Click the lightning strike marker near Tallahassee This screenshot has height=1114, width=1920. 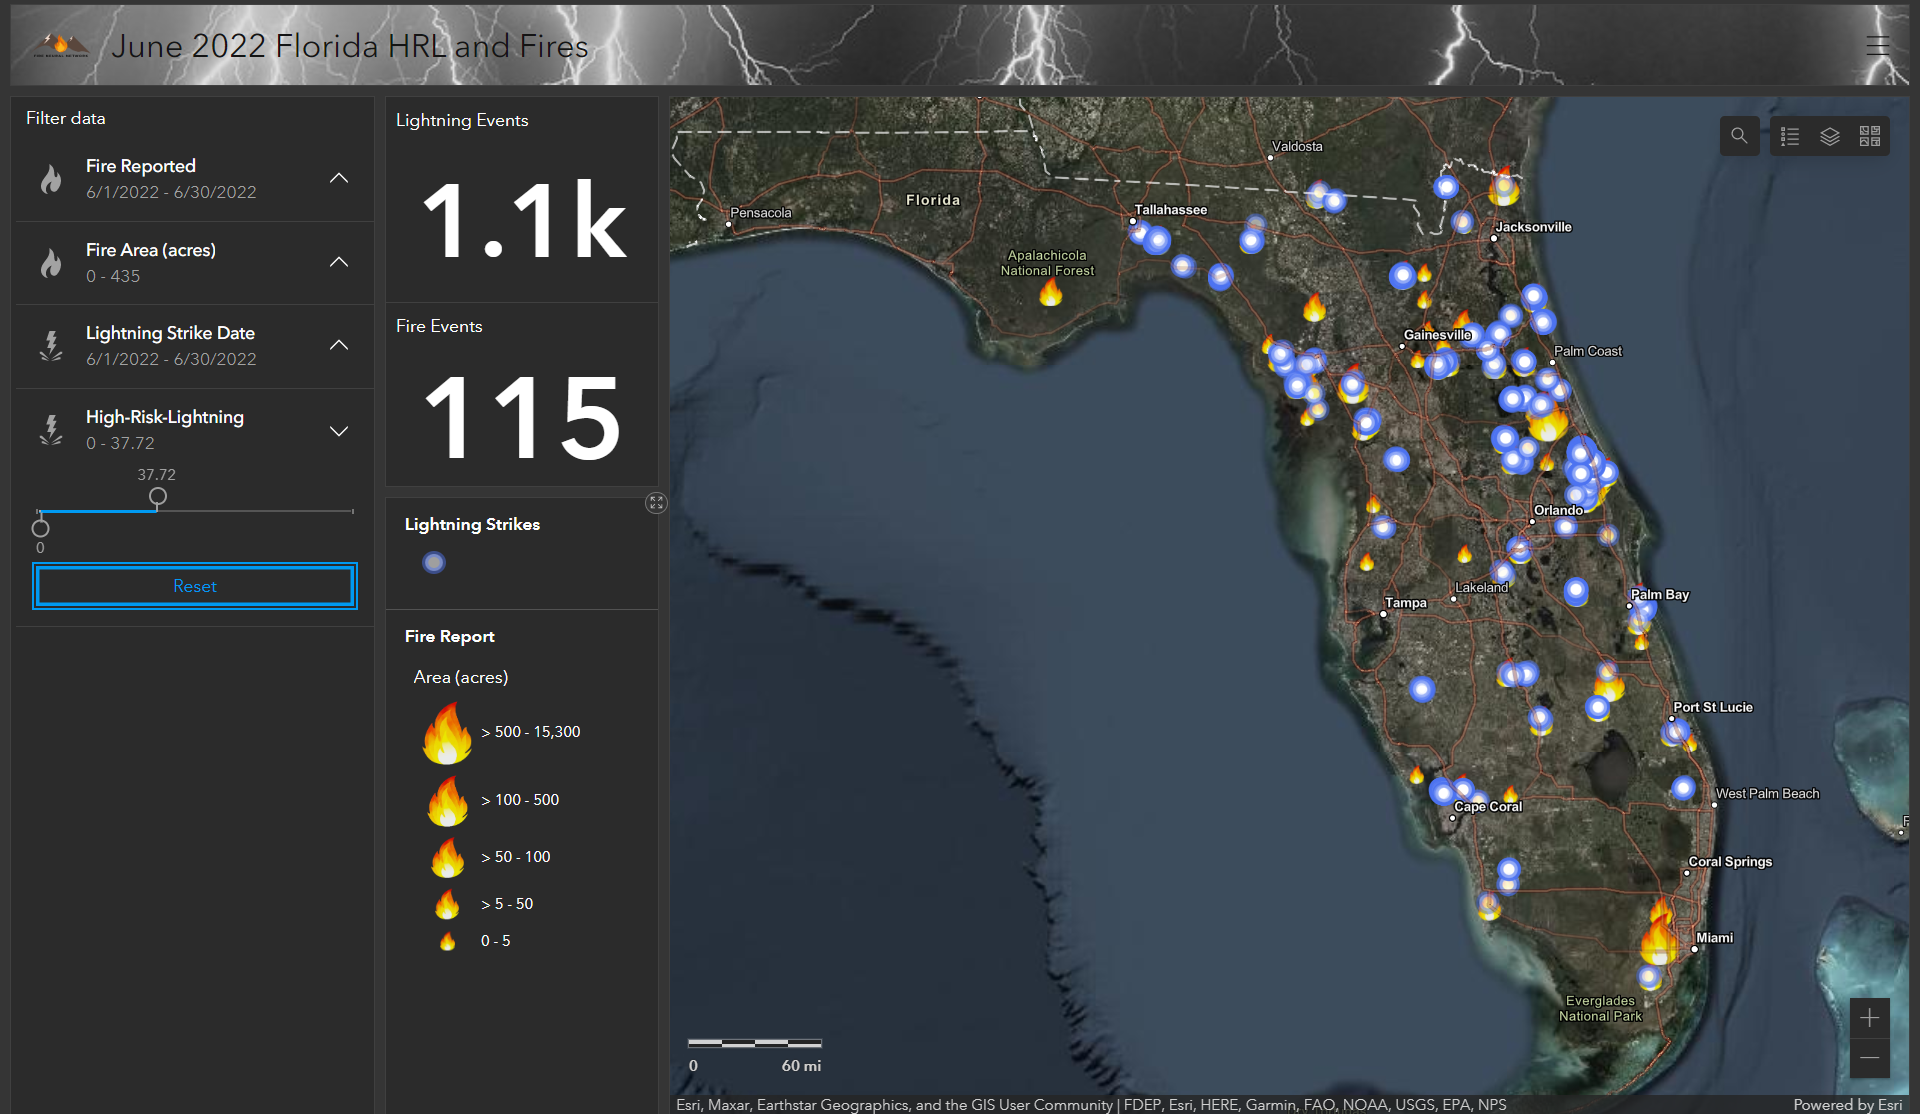coord(1157,240)
